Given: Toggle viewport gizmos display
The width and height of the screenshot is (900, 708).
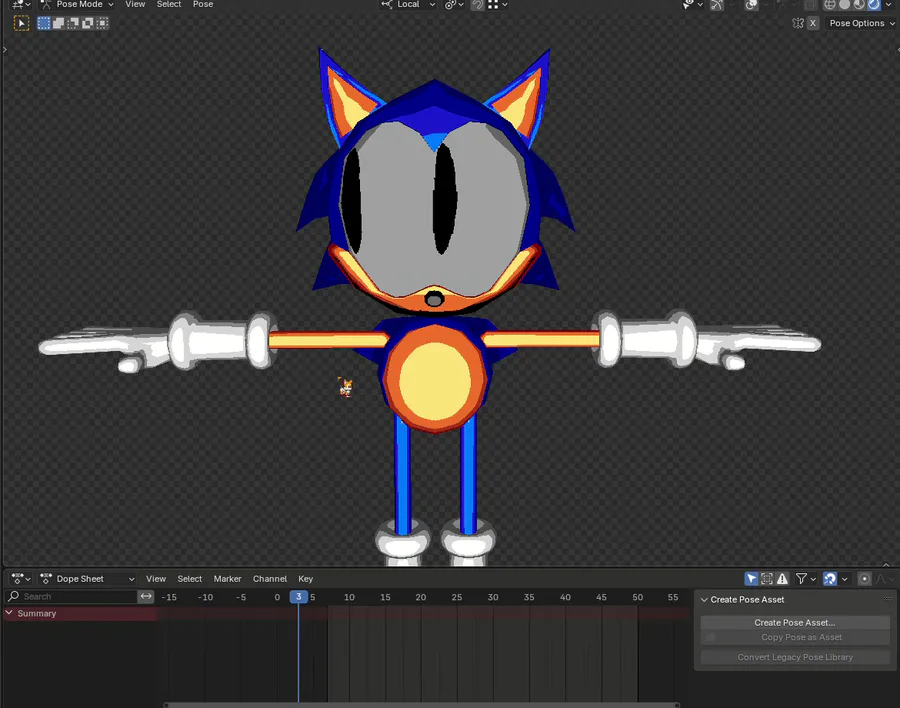Looking at the screenshot, I should pyautogui.click(x=717, y=5).
